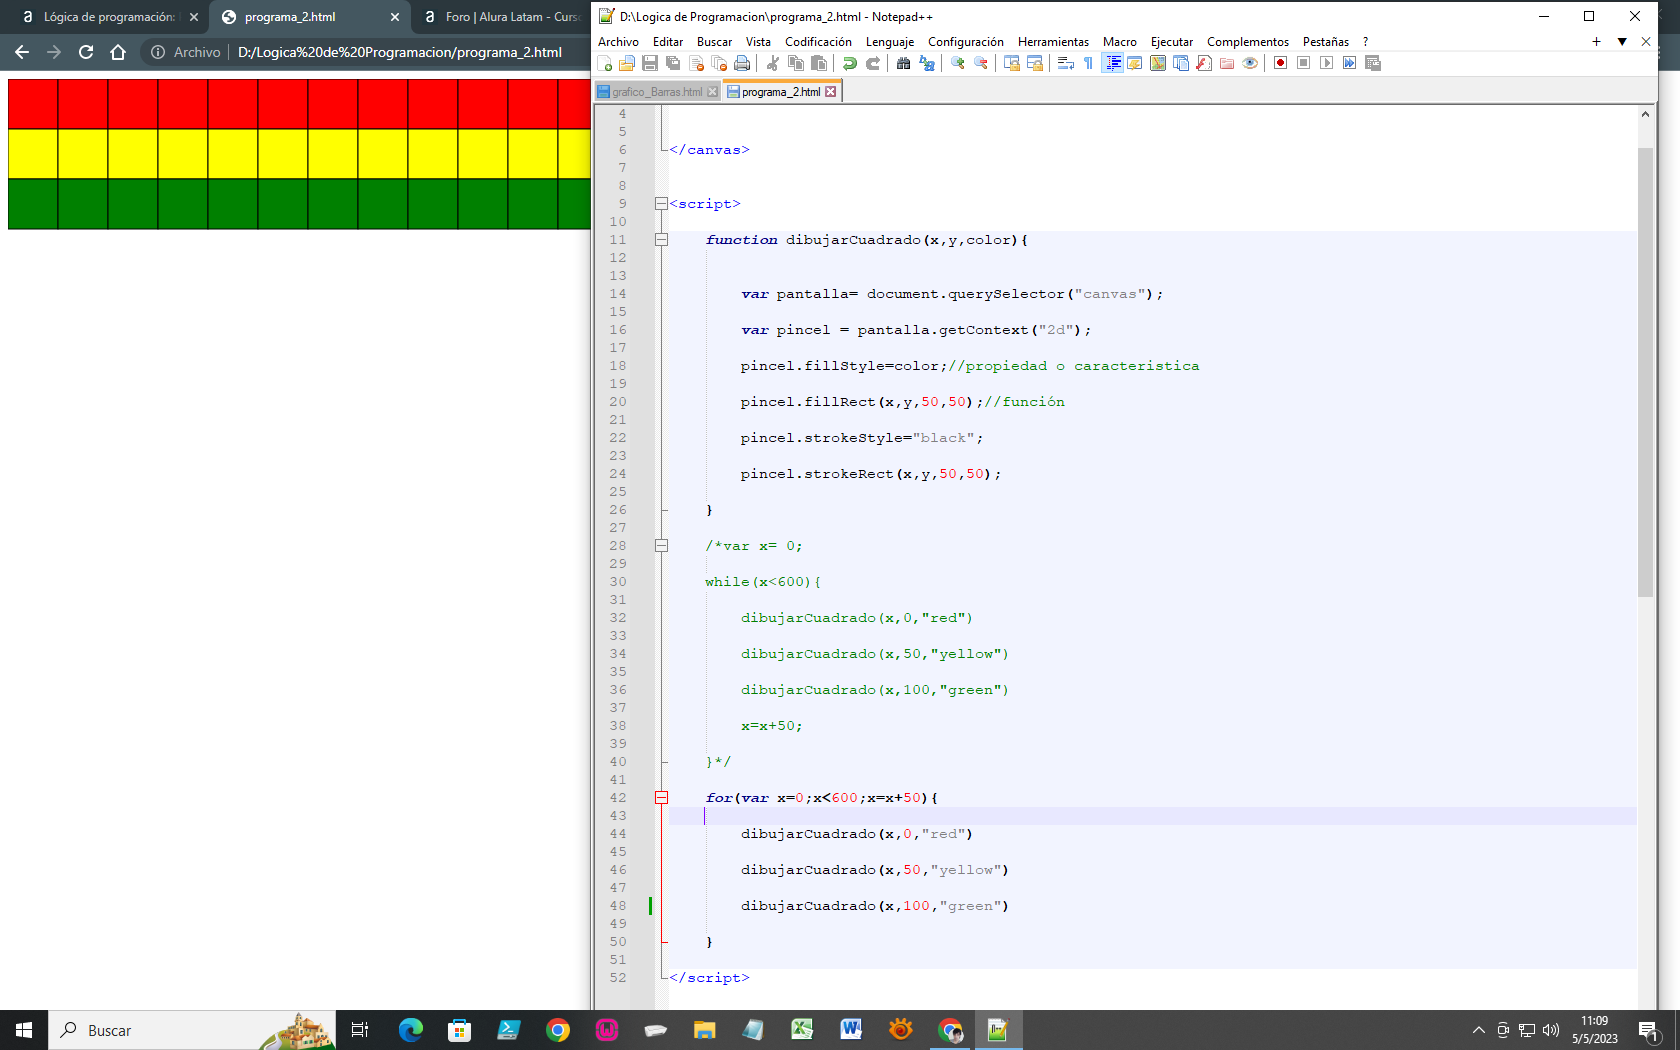Switch to Foro Alura Latam browser tab
The height and width of the screenshot is (1050, 1680).
(511, 17)
